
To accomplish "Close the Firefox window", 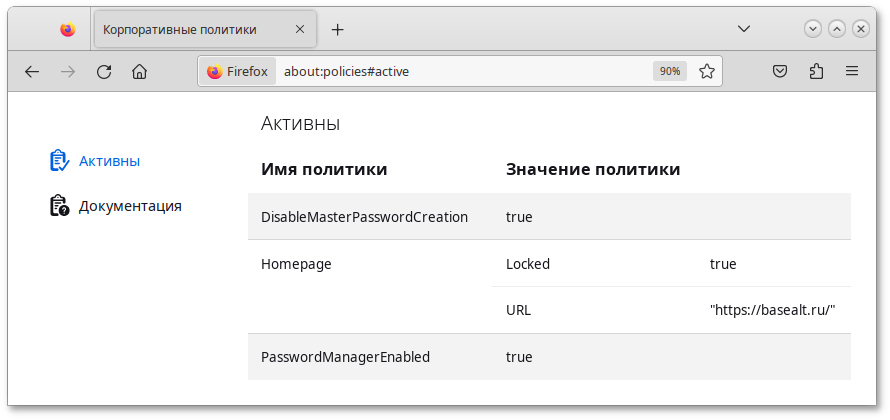I will click(x=860, y=29).
